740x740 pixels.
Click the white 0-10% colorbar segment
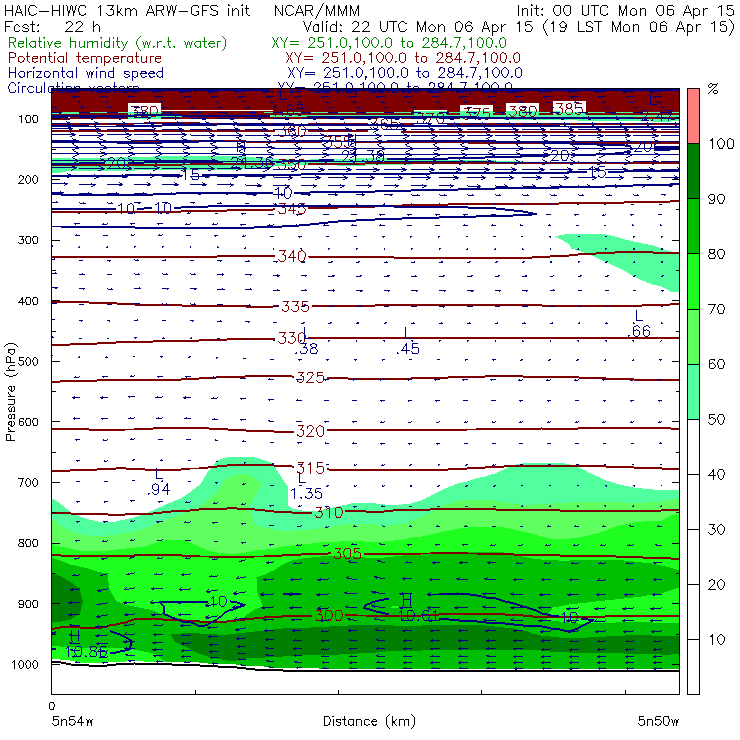(x=693, y=667)
